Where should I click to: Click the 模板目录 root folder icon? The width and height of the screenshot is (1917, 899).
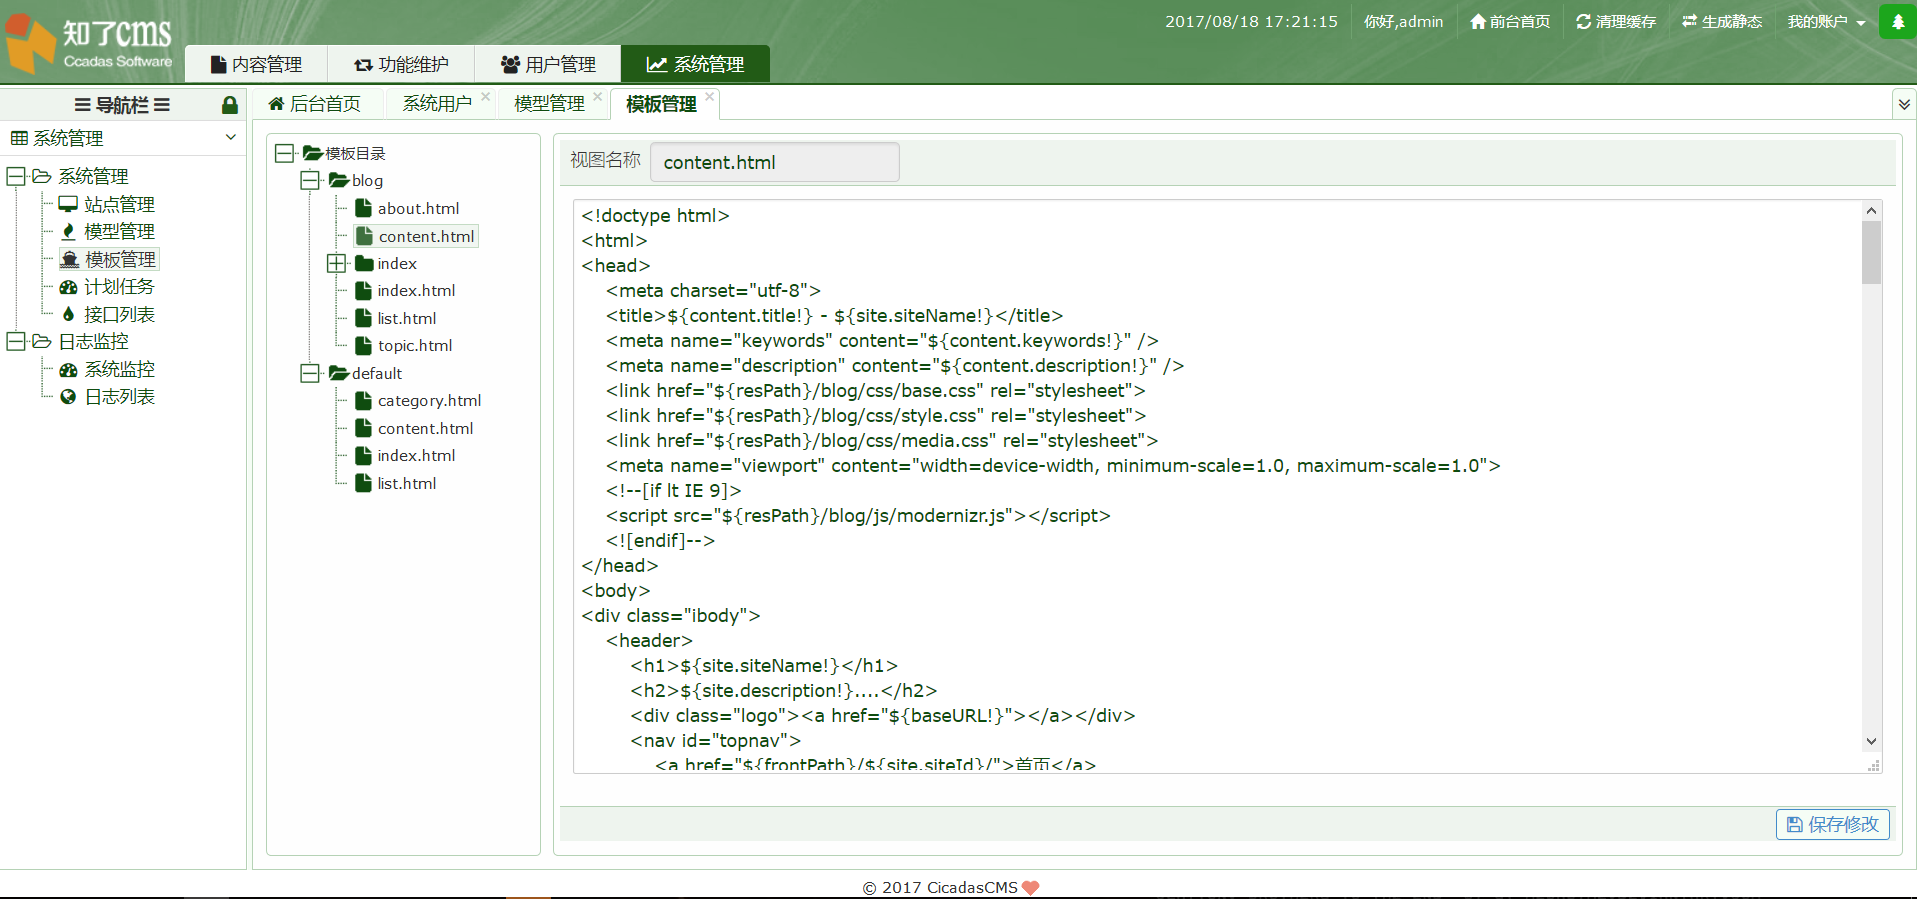[313, 153]
